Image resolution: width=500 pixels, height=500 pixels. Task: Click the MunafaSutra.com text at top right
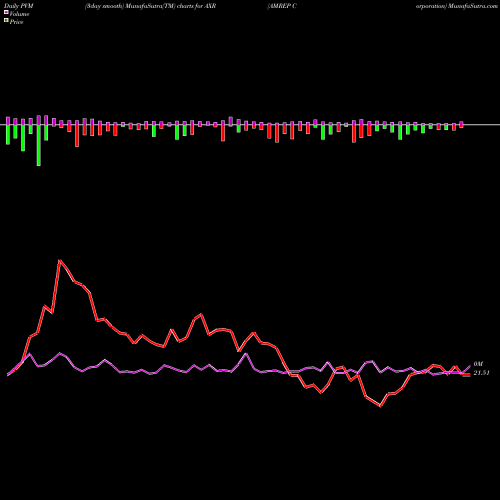click(473, 6)
